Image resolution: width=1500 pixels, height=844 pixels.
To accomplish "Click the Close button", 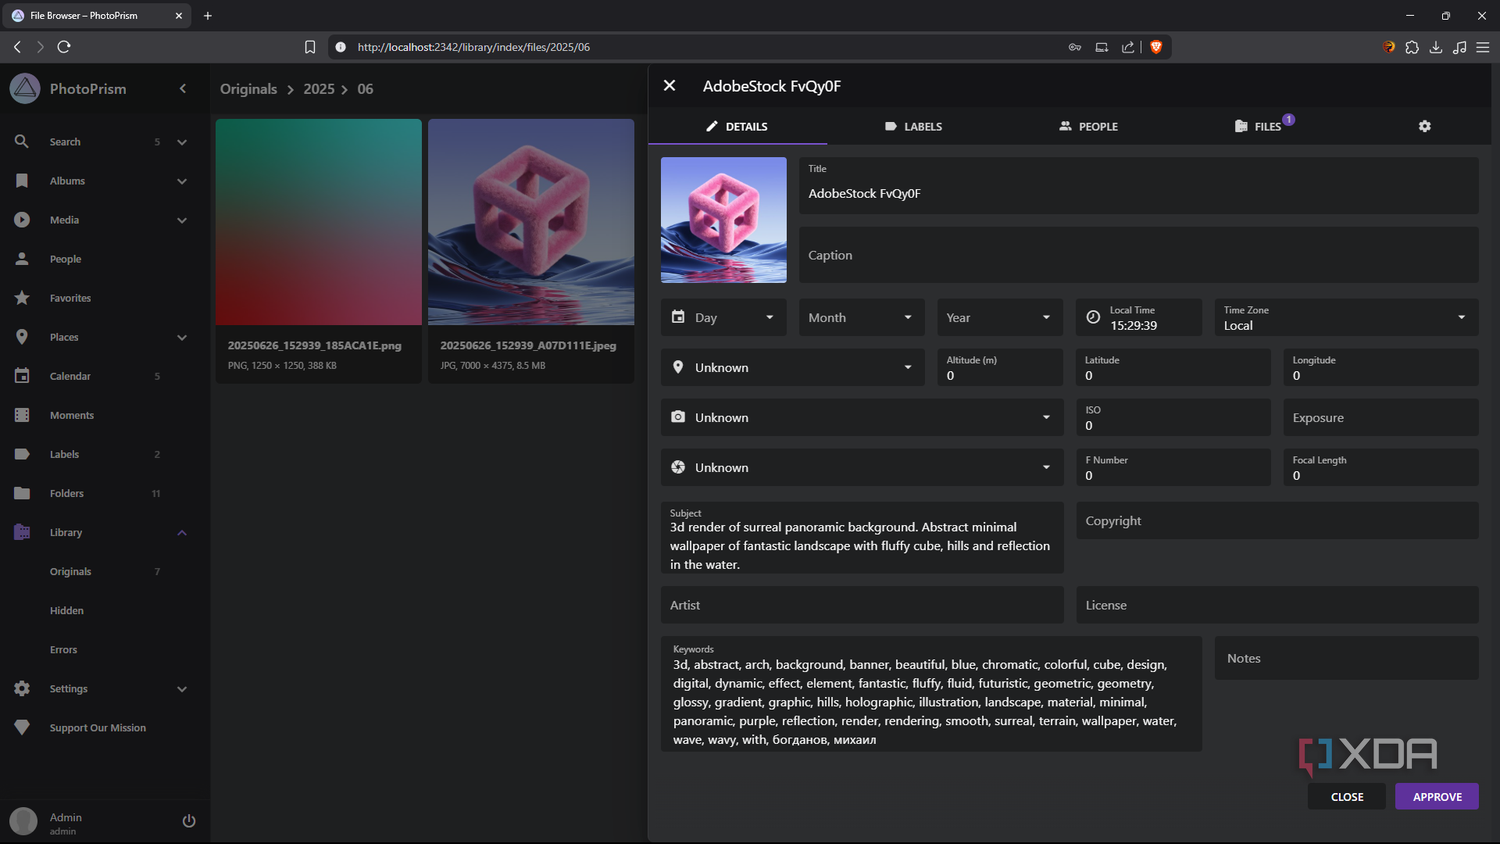I will click(1347, 797).
